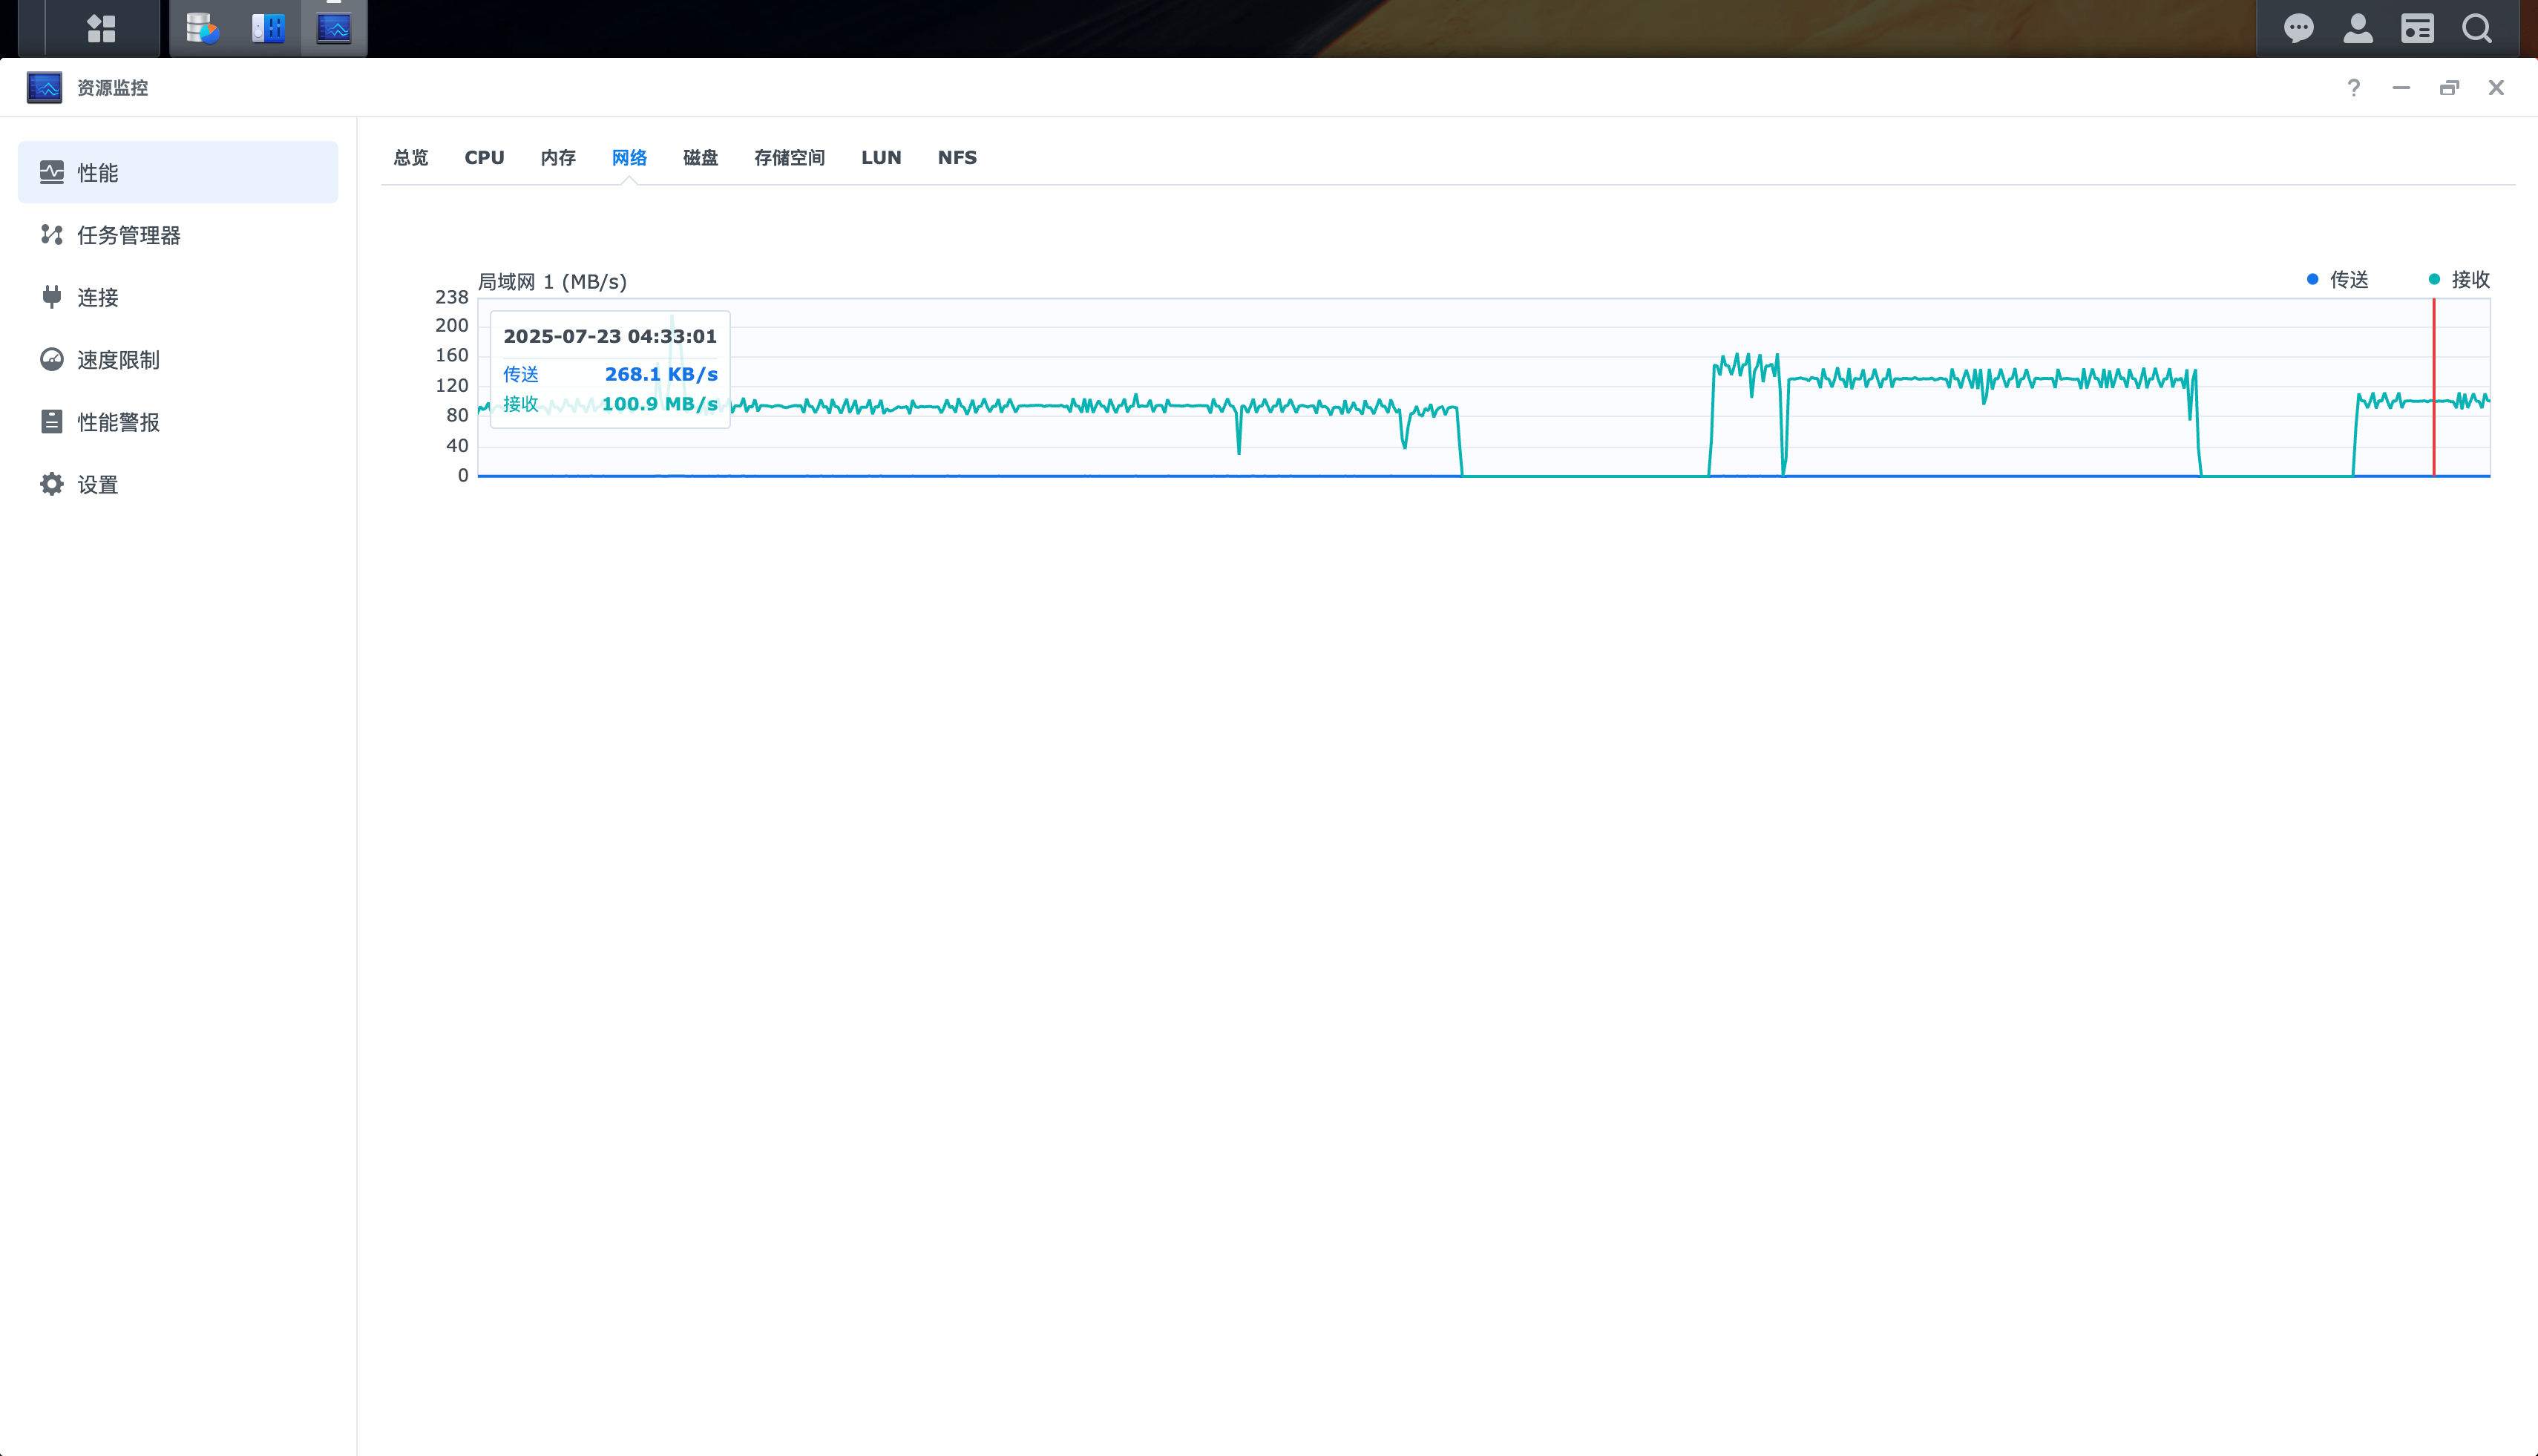Click the red vertical line on the chart
Viewport: 2538px width, 1456px height.
click(2434, 387)
